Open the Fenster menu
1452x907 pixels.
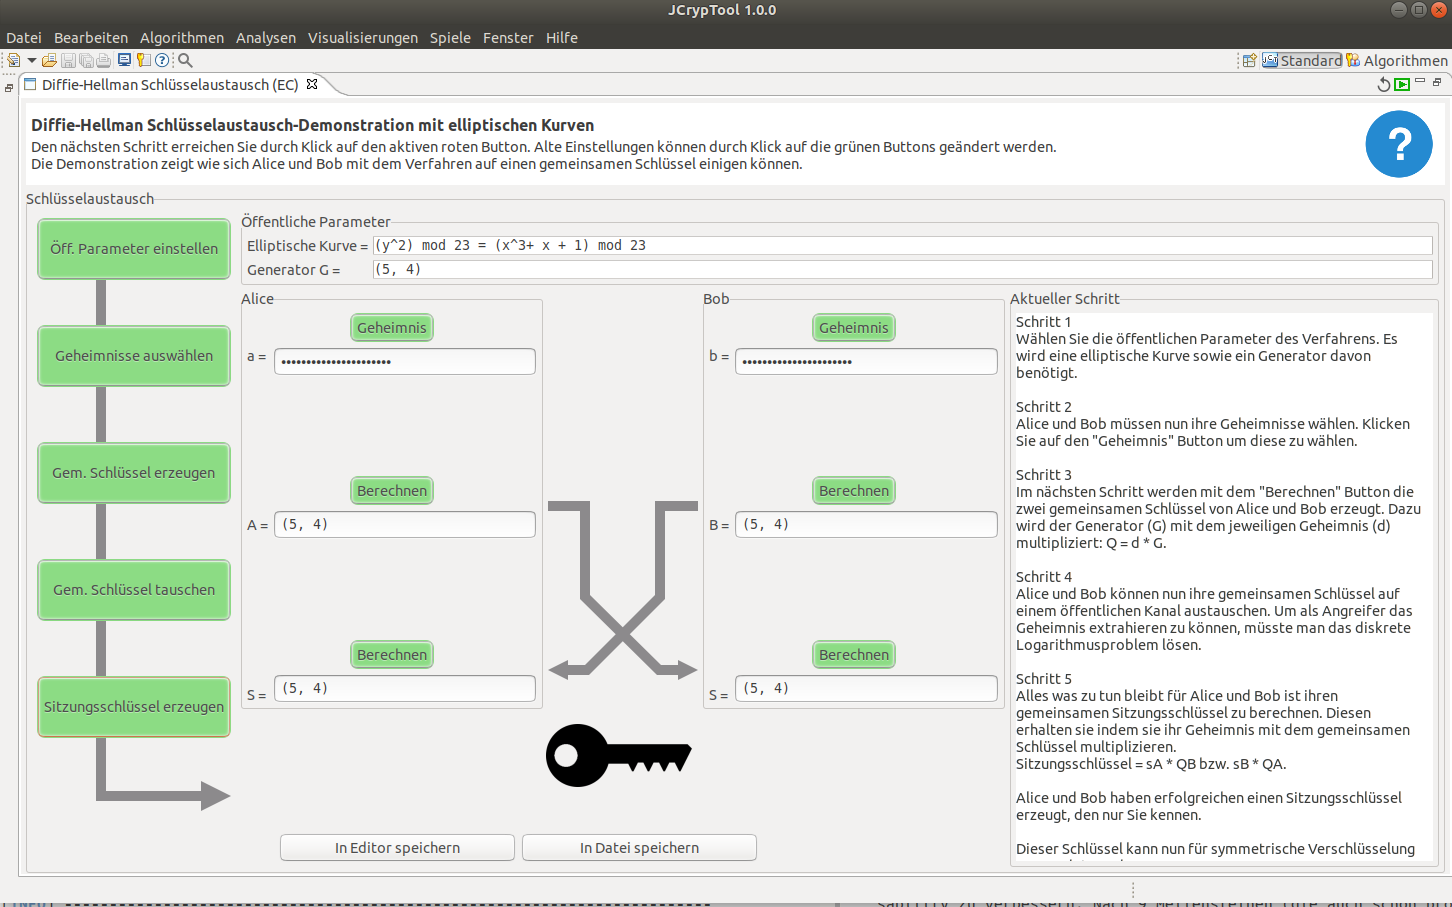(x=508, y=38)
